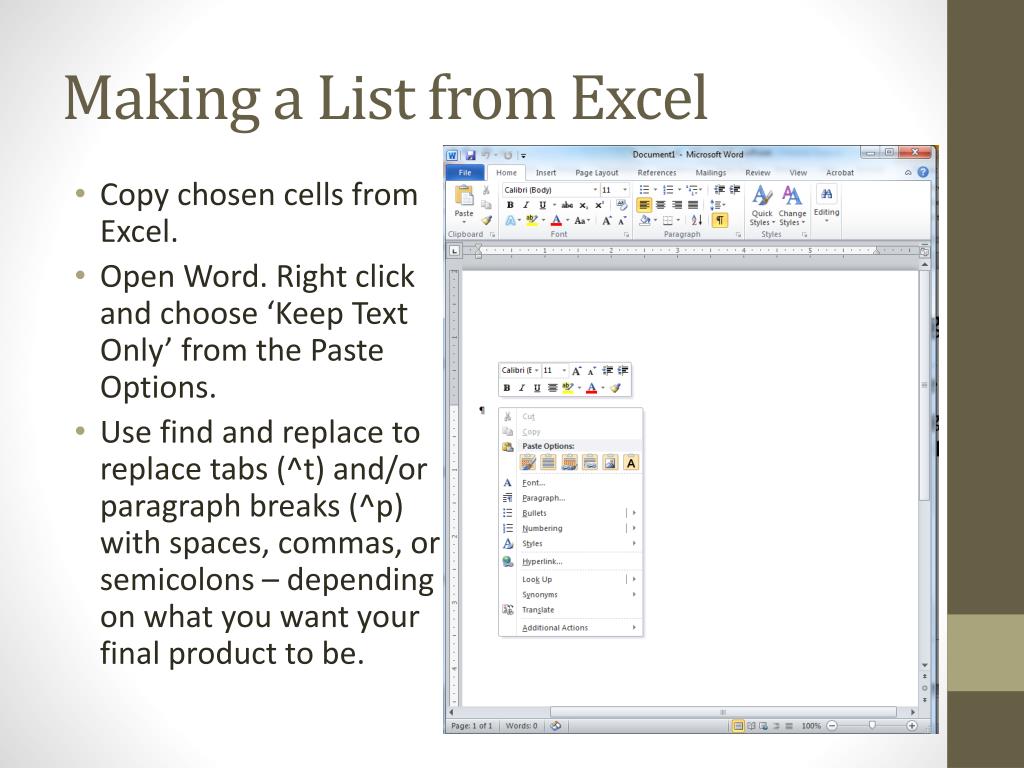
Task: Open the Font dialog launcher in ribbon
Action: click(x=626, y=234)
